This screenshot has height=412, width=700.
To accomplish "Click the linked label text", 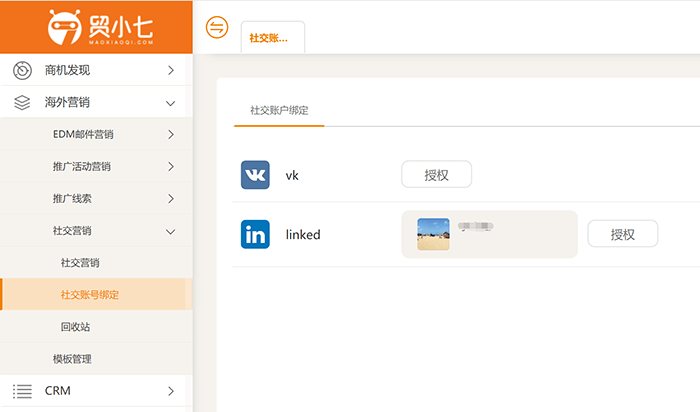I will click(x=303, y=234).
